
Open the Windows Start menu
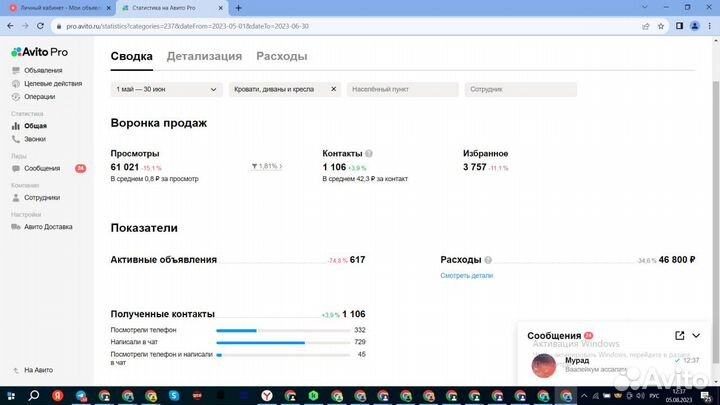tap(11, 396)
